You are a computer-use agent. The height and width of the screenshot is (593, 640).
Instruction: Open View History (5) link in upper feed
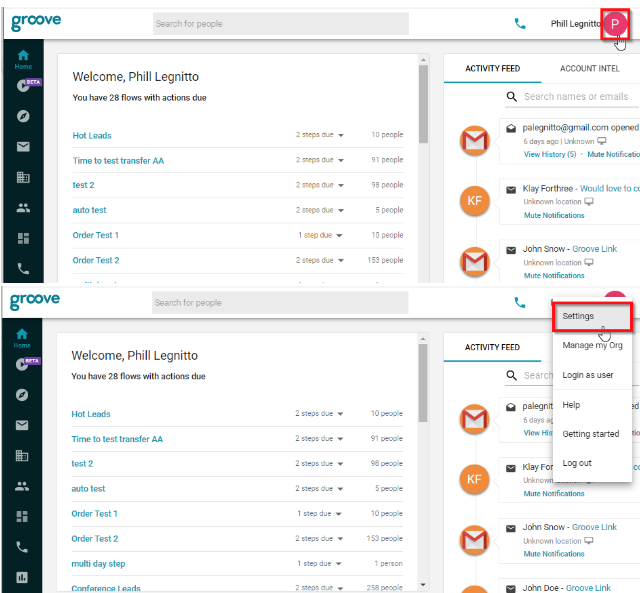click(x=550, y=154)
